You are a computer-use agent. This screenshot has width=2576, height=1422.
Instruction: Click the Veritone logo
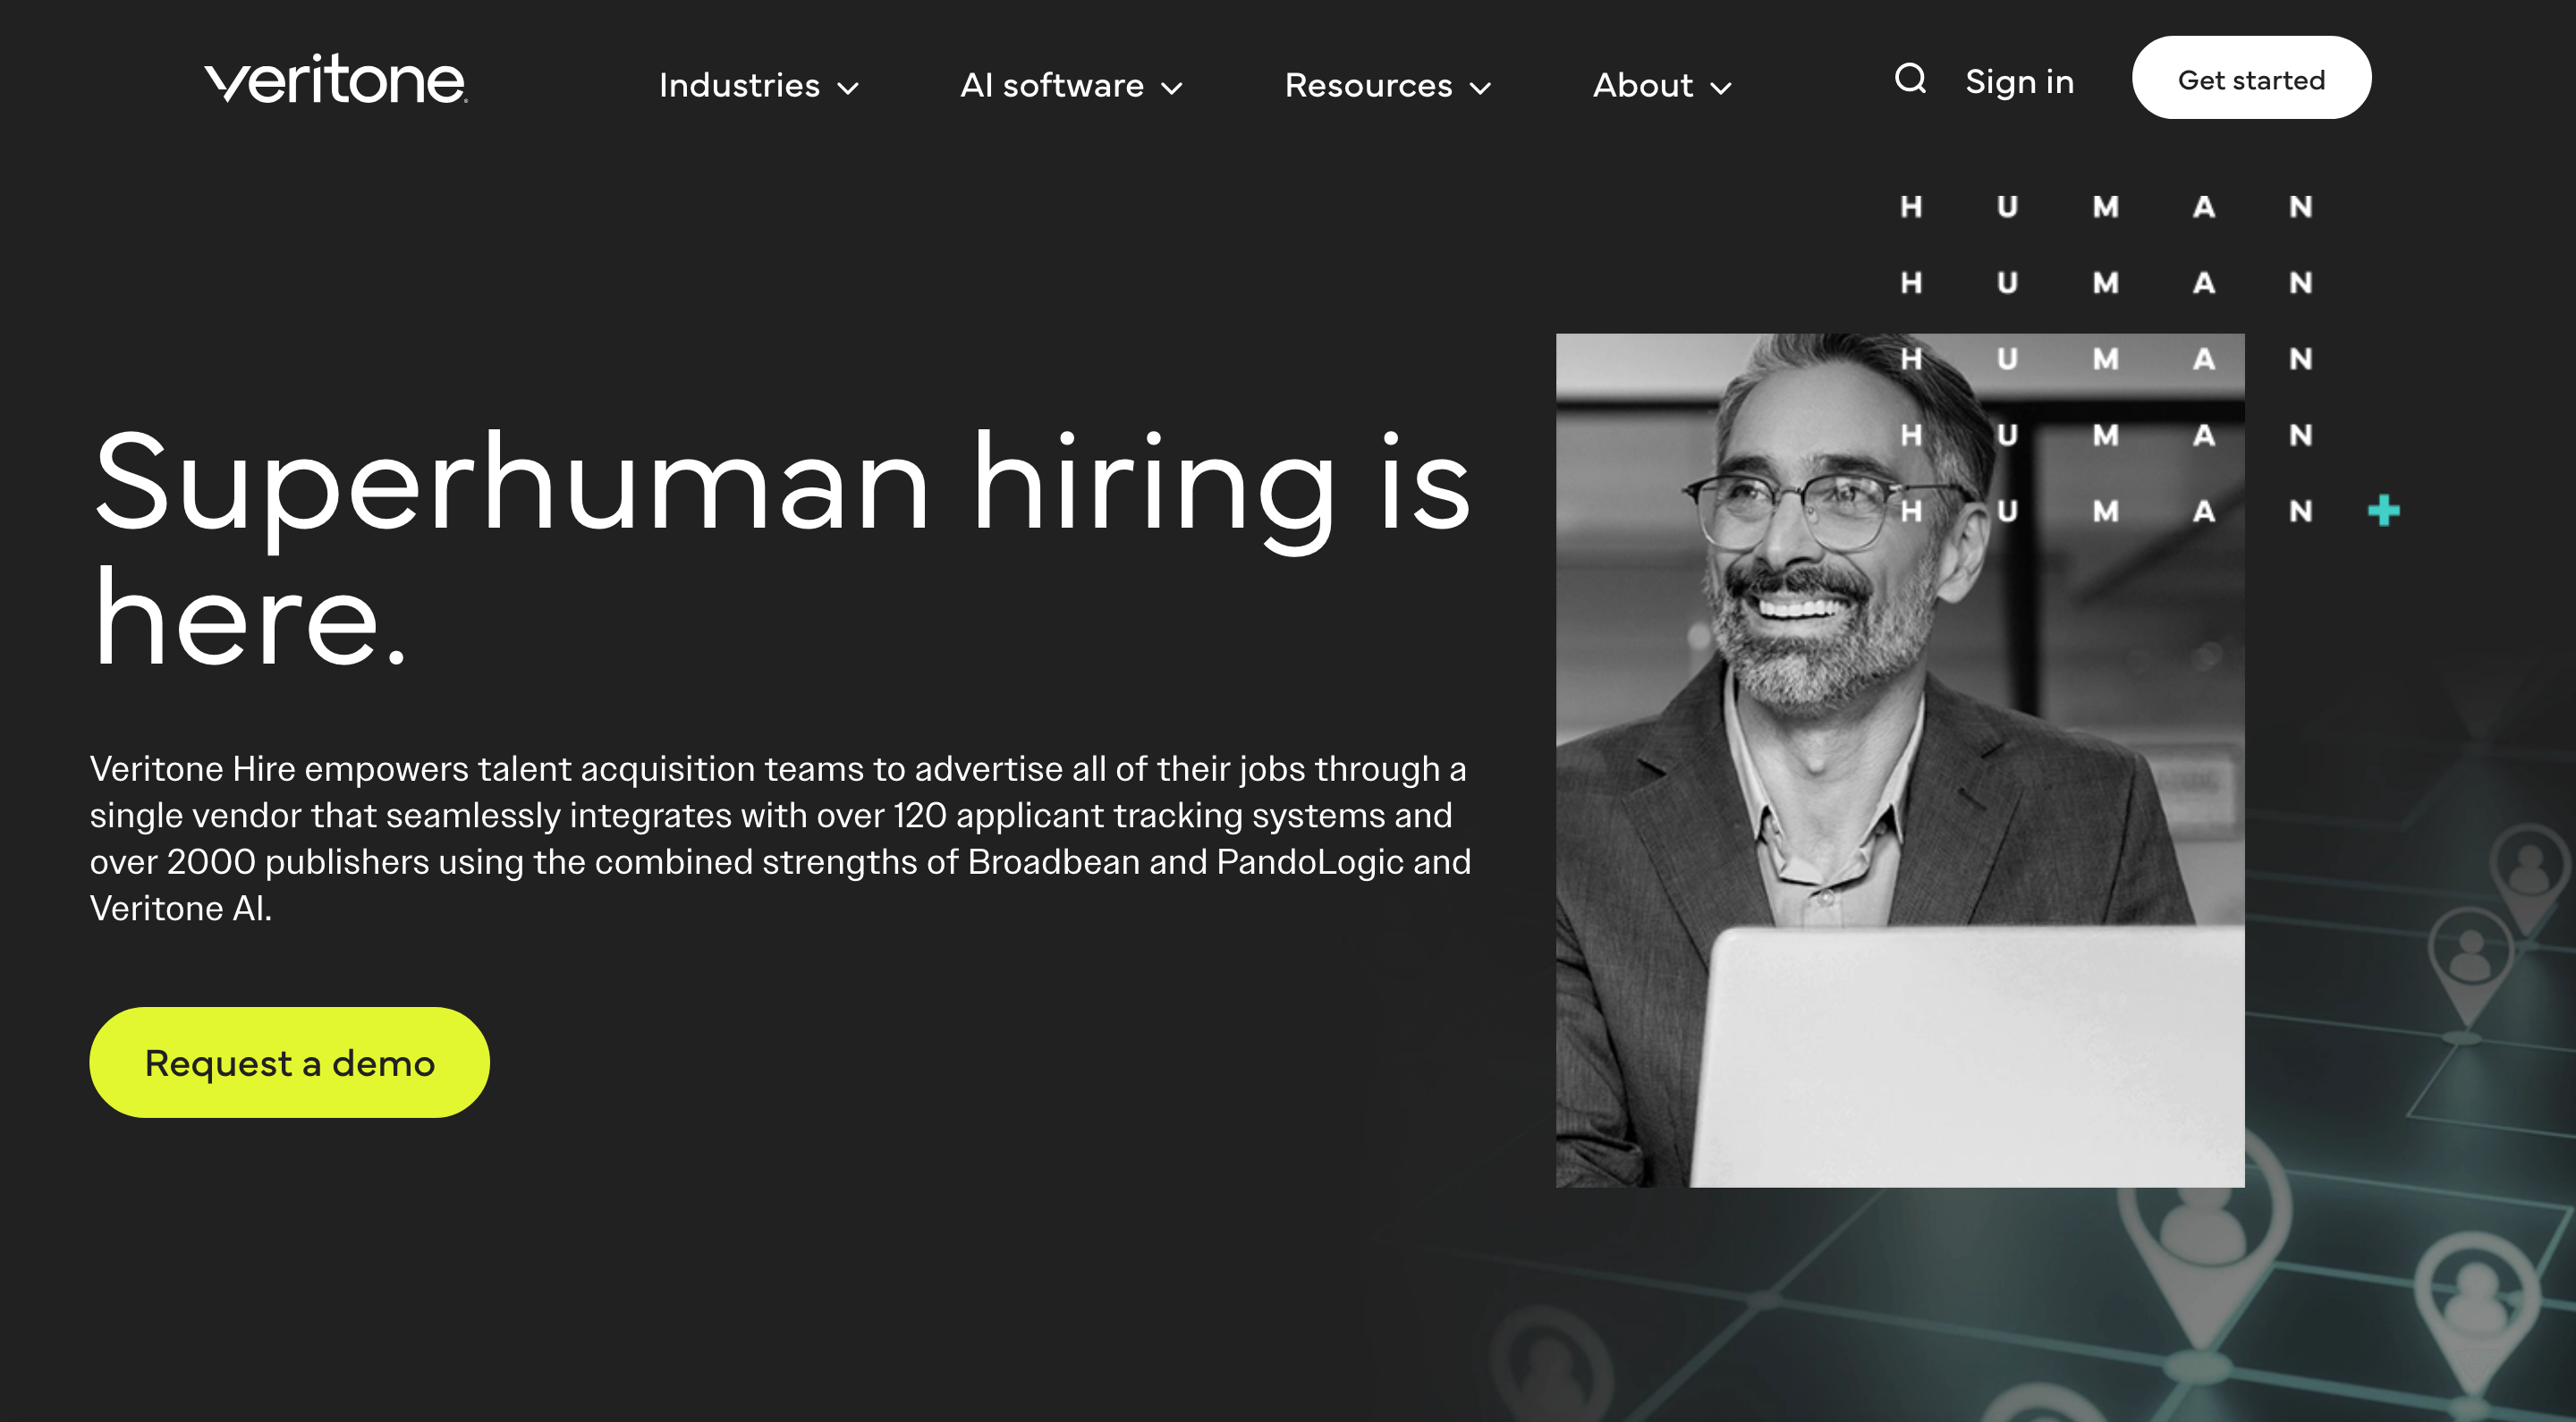336,79
